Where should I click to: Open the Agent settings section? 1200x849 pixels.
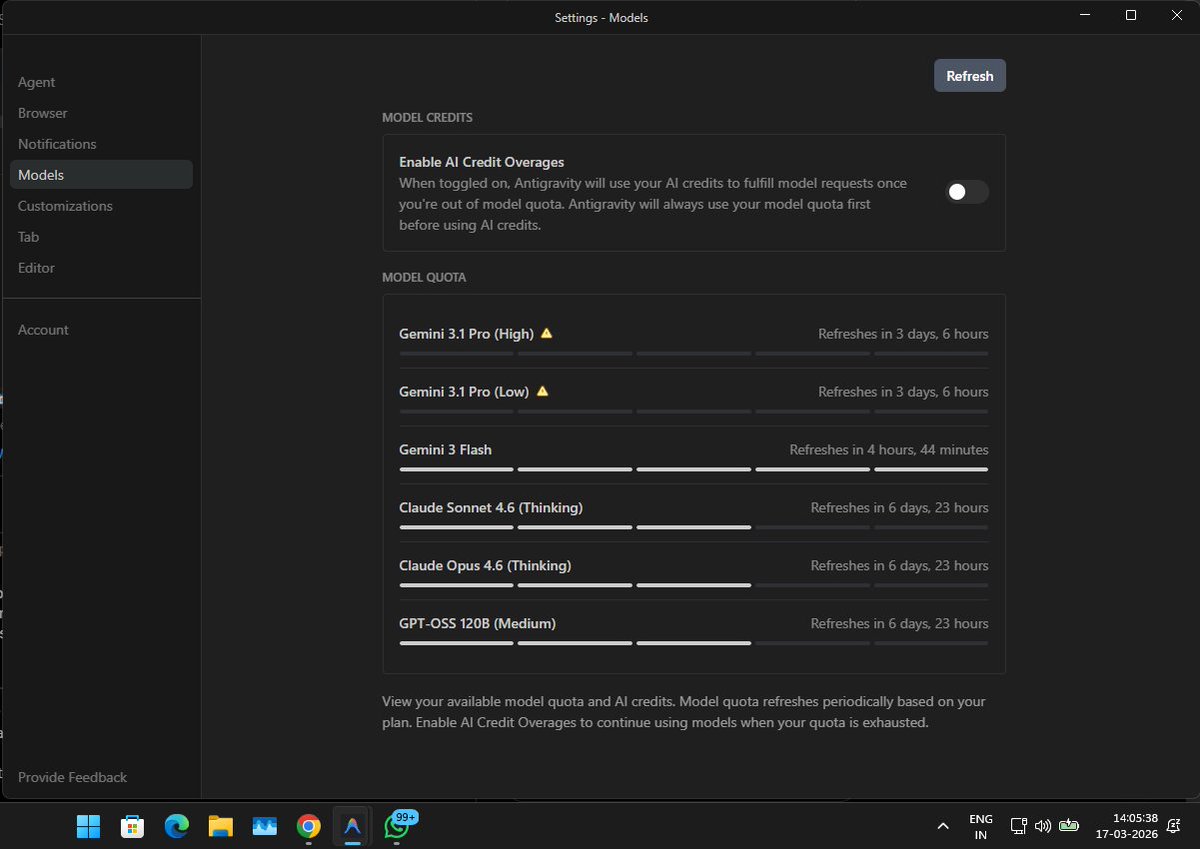coord(37,82)
